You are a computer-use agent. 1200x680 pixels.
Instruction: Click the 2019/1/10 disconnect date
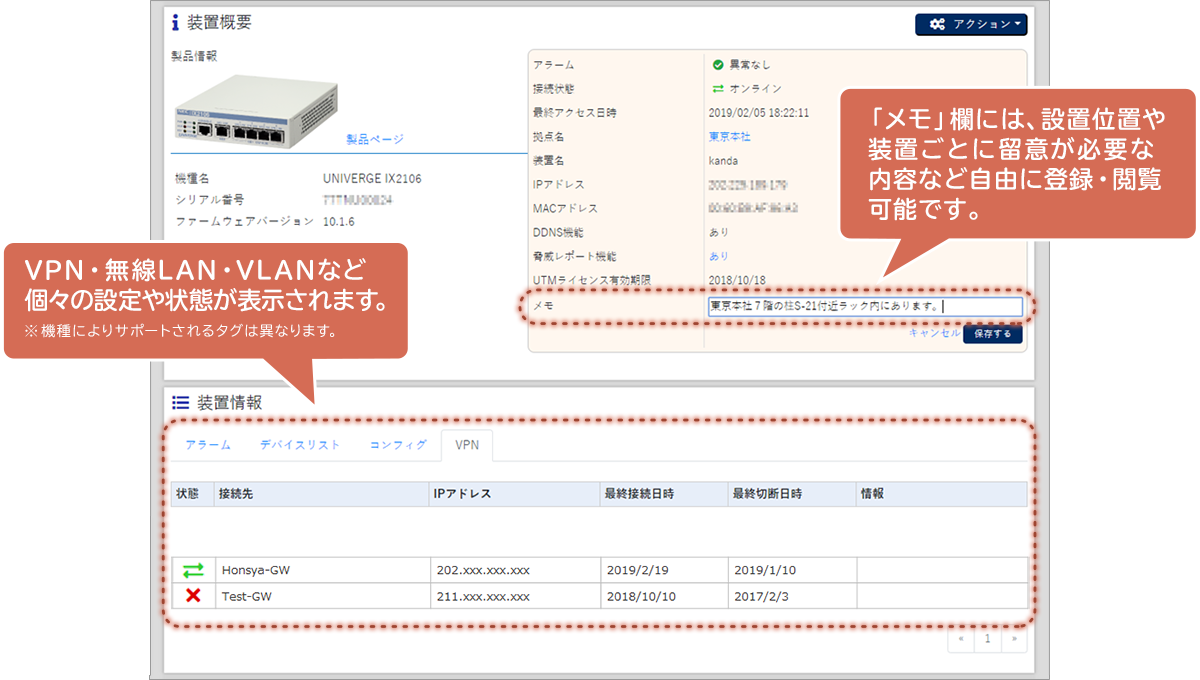coord(763,570)
